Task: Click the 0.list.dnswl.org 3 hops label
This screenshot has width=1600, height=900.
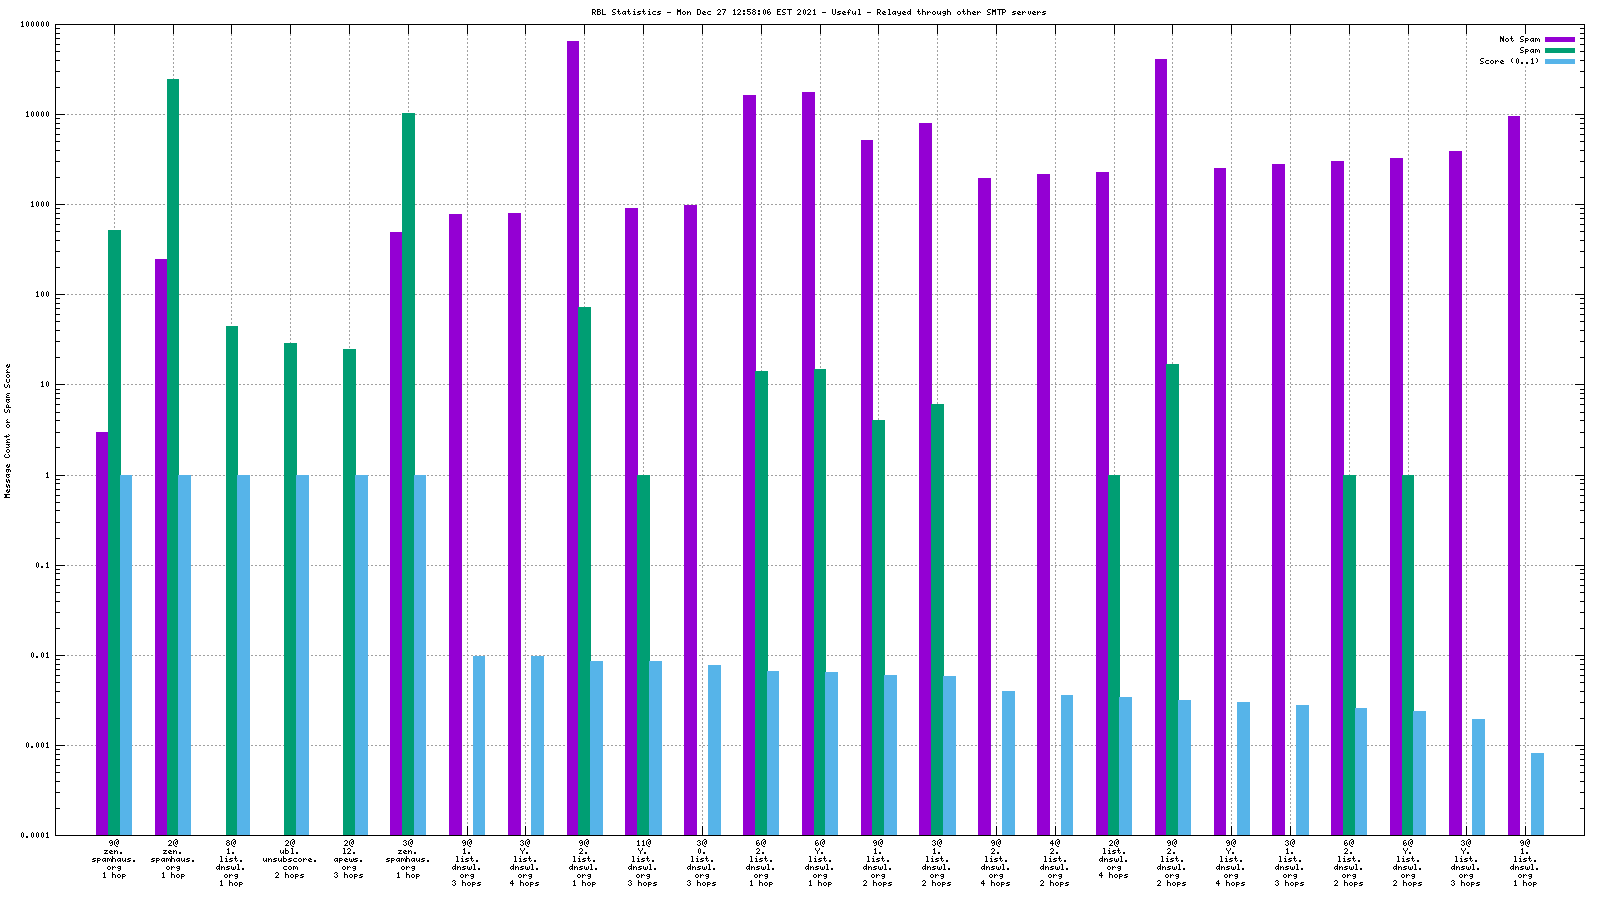Action: pos(702,863)
